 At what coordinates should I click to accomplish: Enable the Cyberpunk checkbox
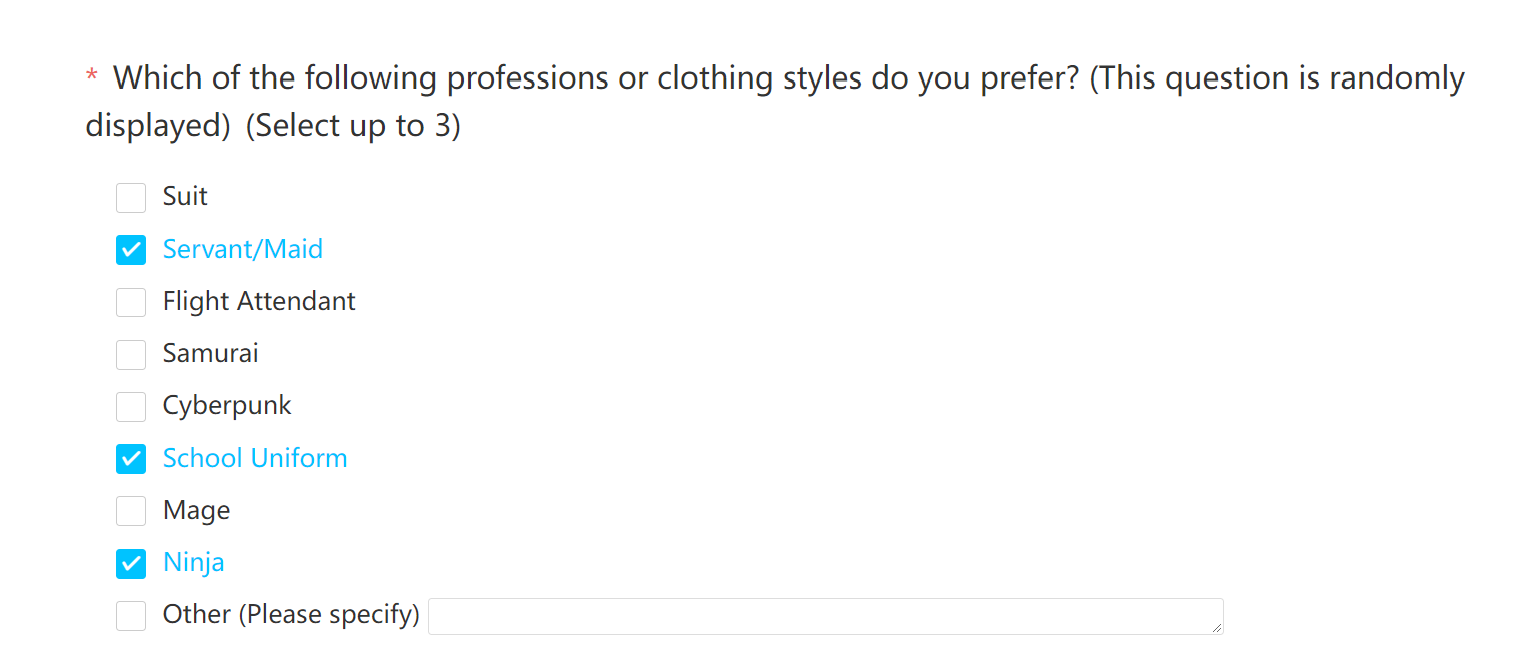point(131,406)
